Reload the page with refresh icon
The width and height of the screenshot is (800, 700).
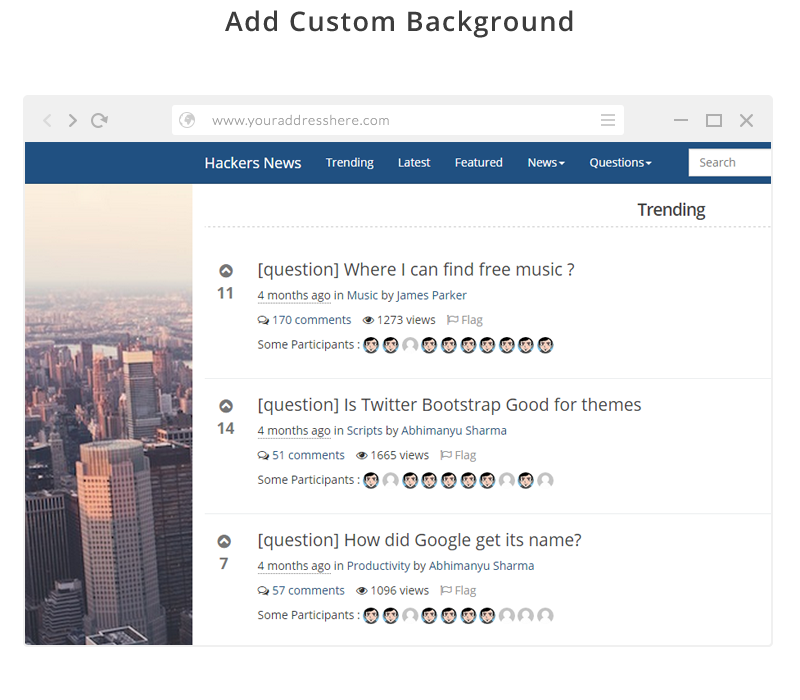pos(99,120)
